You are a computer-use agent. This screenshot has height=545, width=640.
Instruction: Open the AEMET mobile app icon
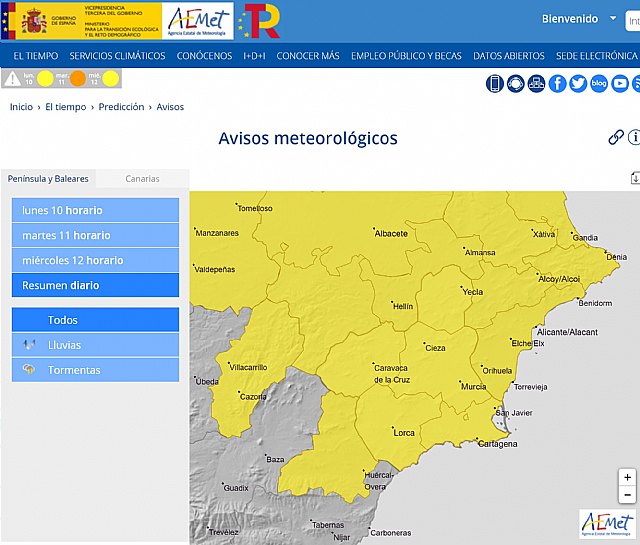tap(495, 83)
